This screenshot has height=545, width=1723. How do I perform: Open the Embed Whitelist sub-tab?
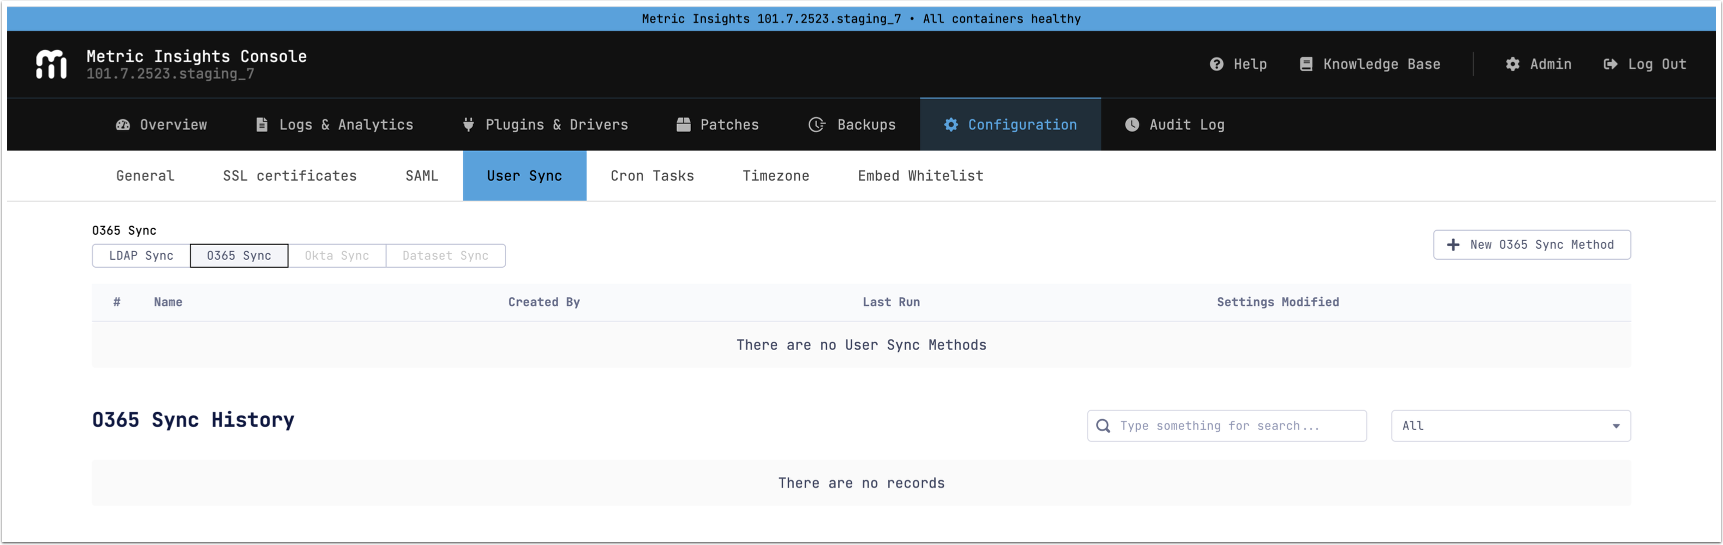click(921, 176)
